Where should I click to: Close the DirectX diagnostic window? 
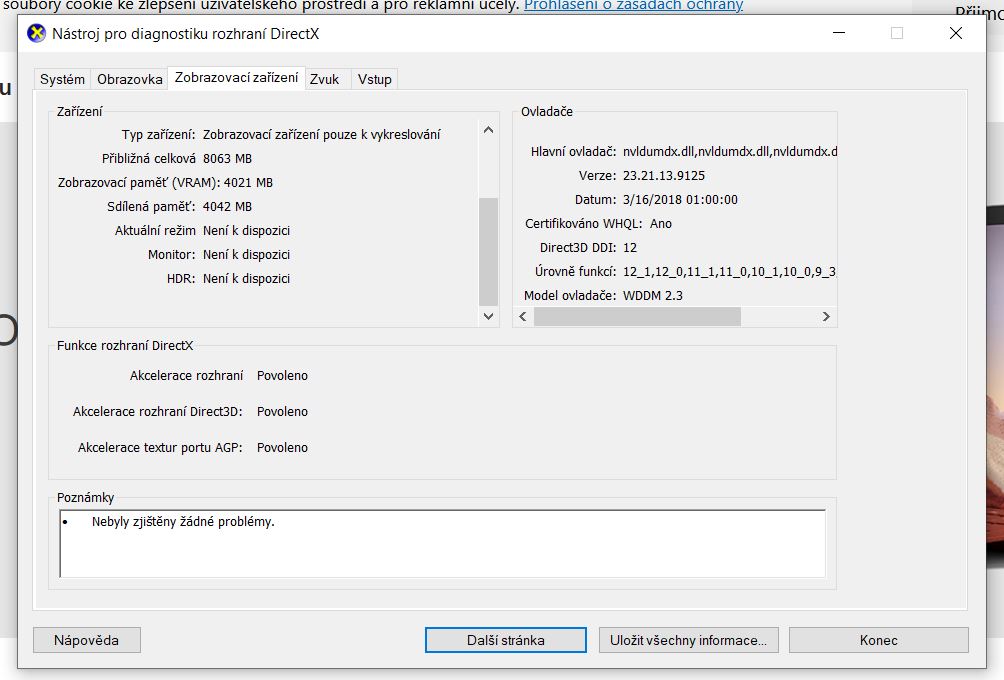955,33
